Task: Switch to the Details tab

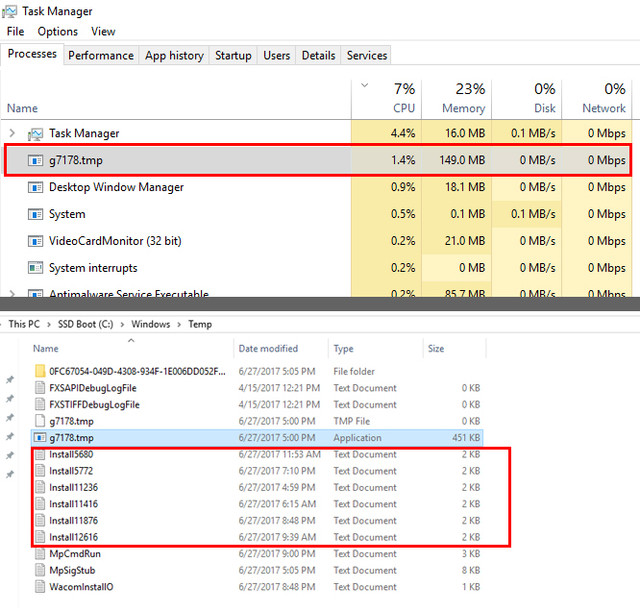Action: click(318, 55)
